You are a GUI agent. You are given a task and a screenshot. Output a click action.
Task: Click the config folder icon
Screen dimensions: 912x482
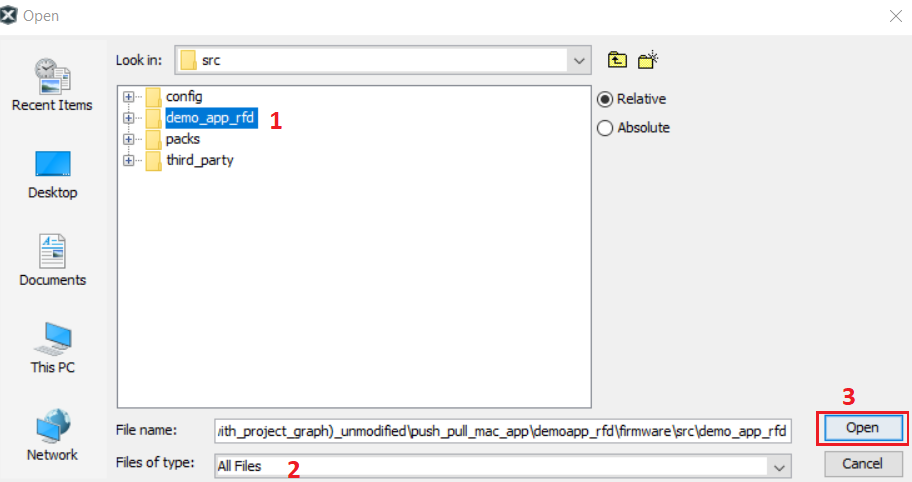pos(154,97)
